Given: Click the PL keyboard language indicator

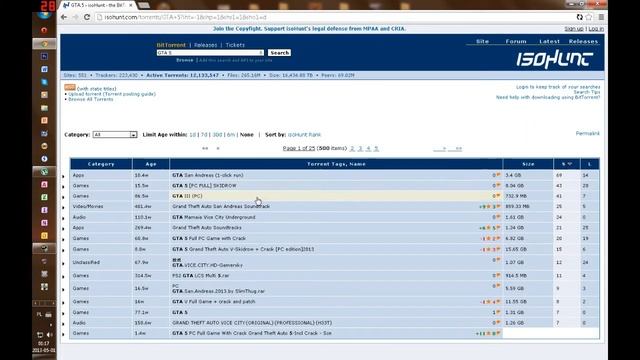Looking at the screenshot, I should click(x=39, y=314).
